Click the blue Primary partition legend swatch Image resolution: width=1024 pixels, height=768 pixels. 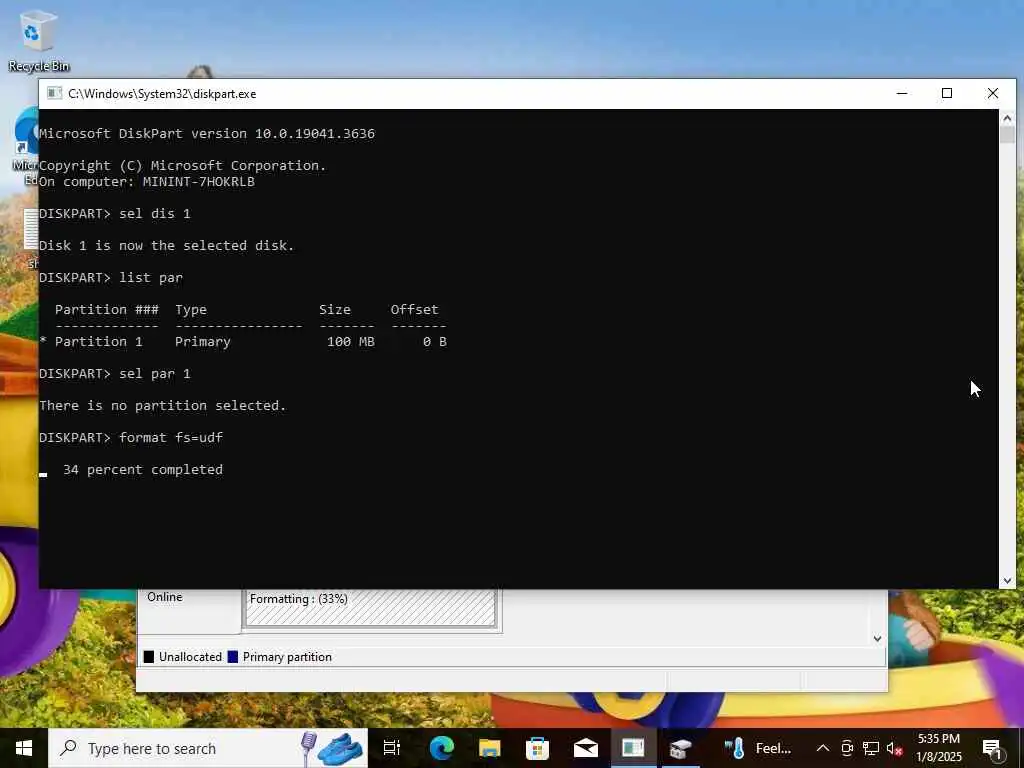coord(232,657)
